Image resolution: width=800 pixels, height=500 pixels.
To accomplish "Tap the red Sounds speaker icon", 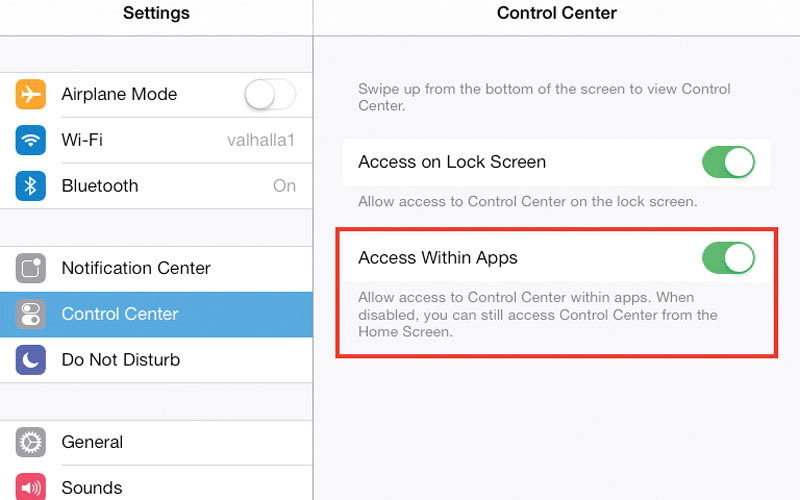I will (31, 487).
